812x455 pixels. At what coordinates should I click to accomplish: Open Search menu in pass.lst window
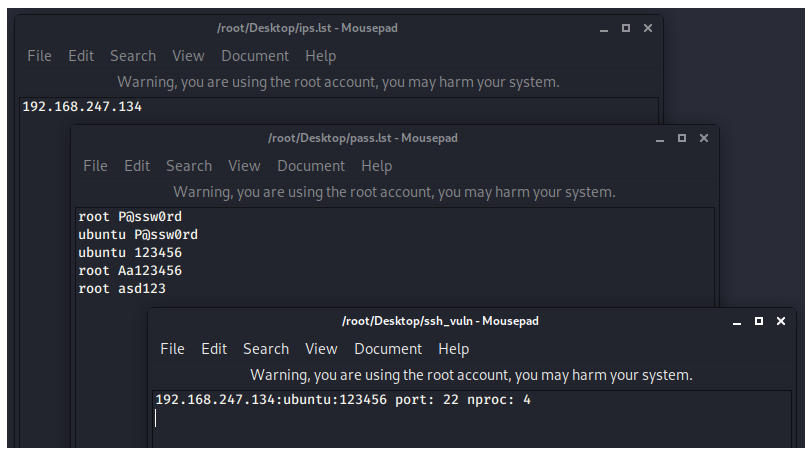point(189,166)
